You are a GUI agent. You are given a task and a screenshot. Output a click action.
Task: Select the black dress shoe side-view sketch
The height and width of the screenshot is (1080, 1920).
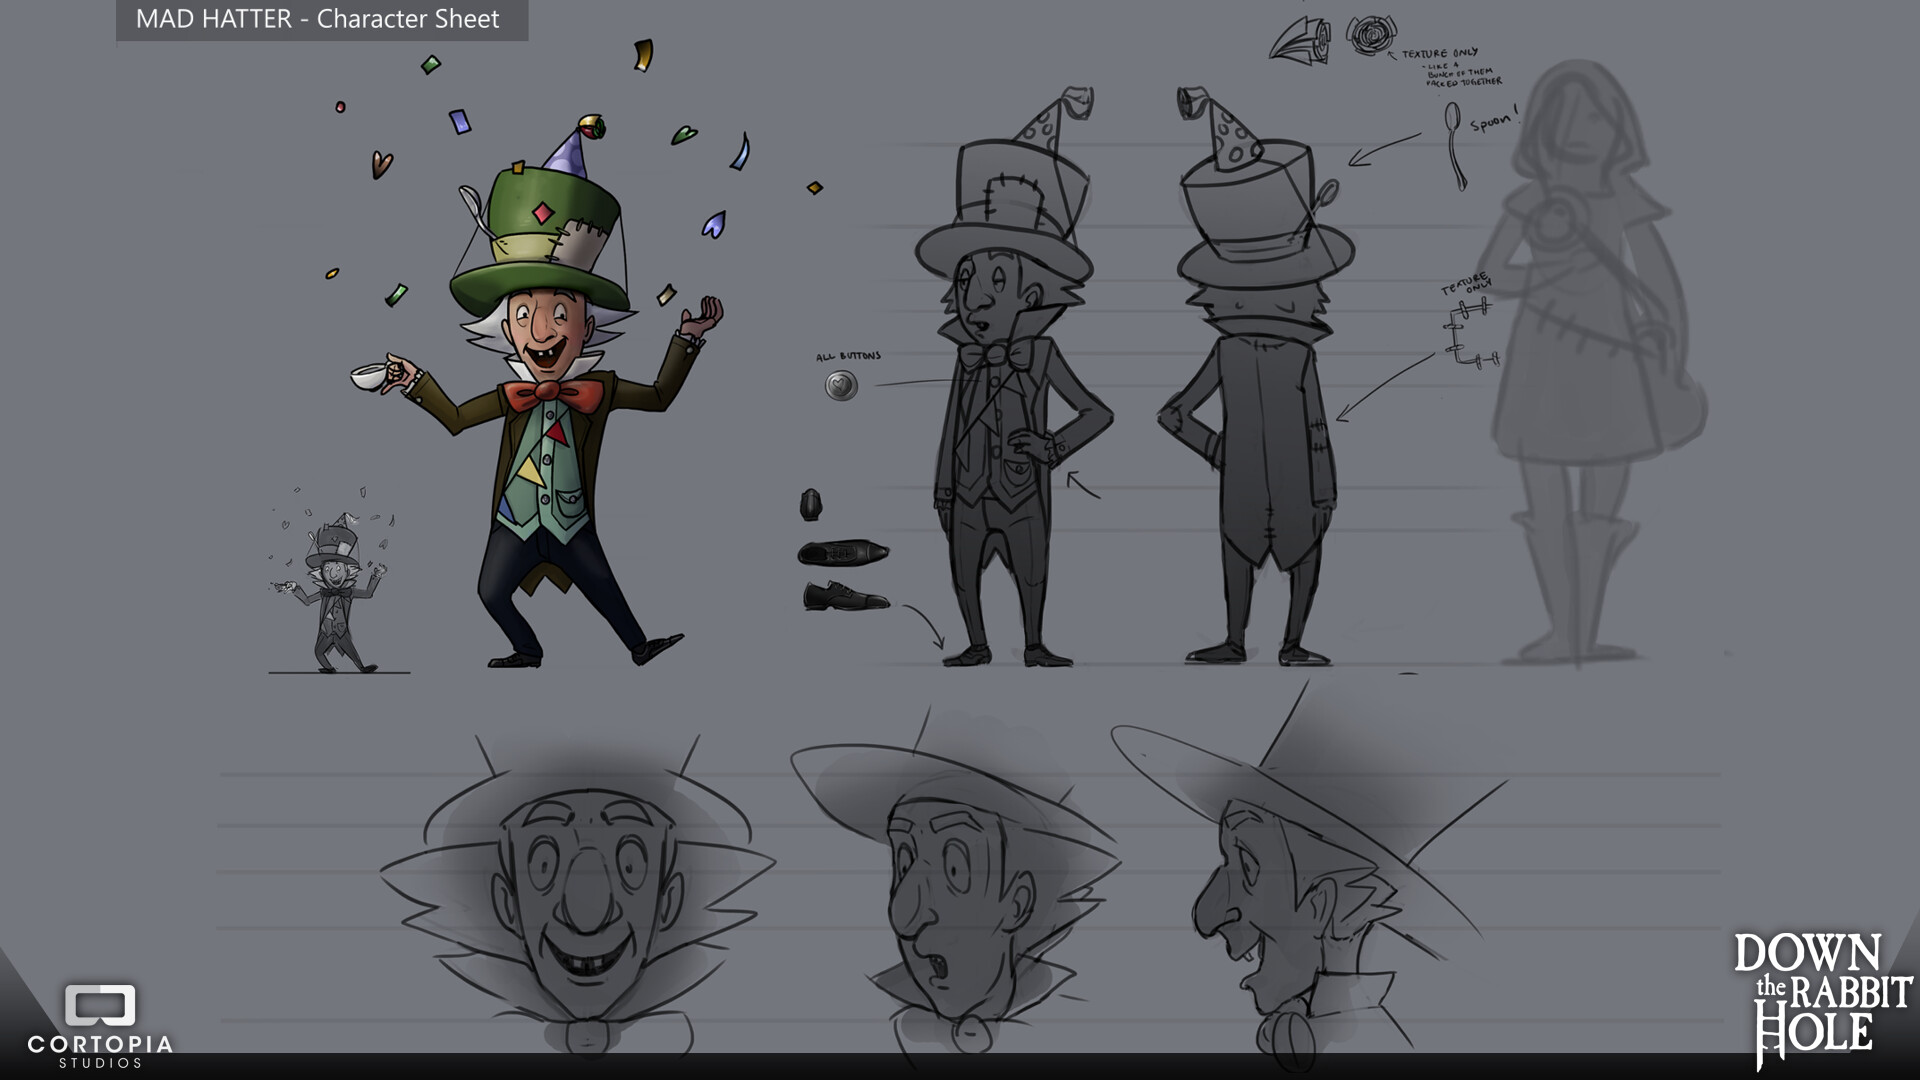tap(843, 596)
